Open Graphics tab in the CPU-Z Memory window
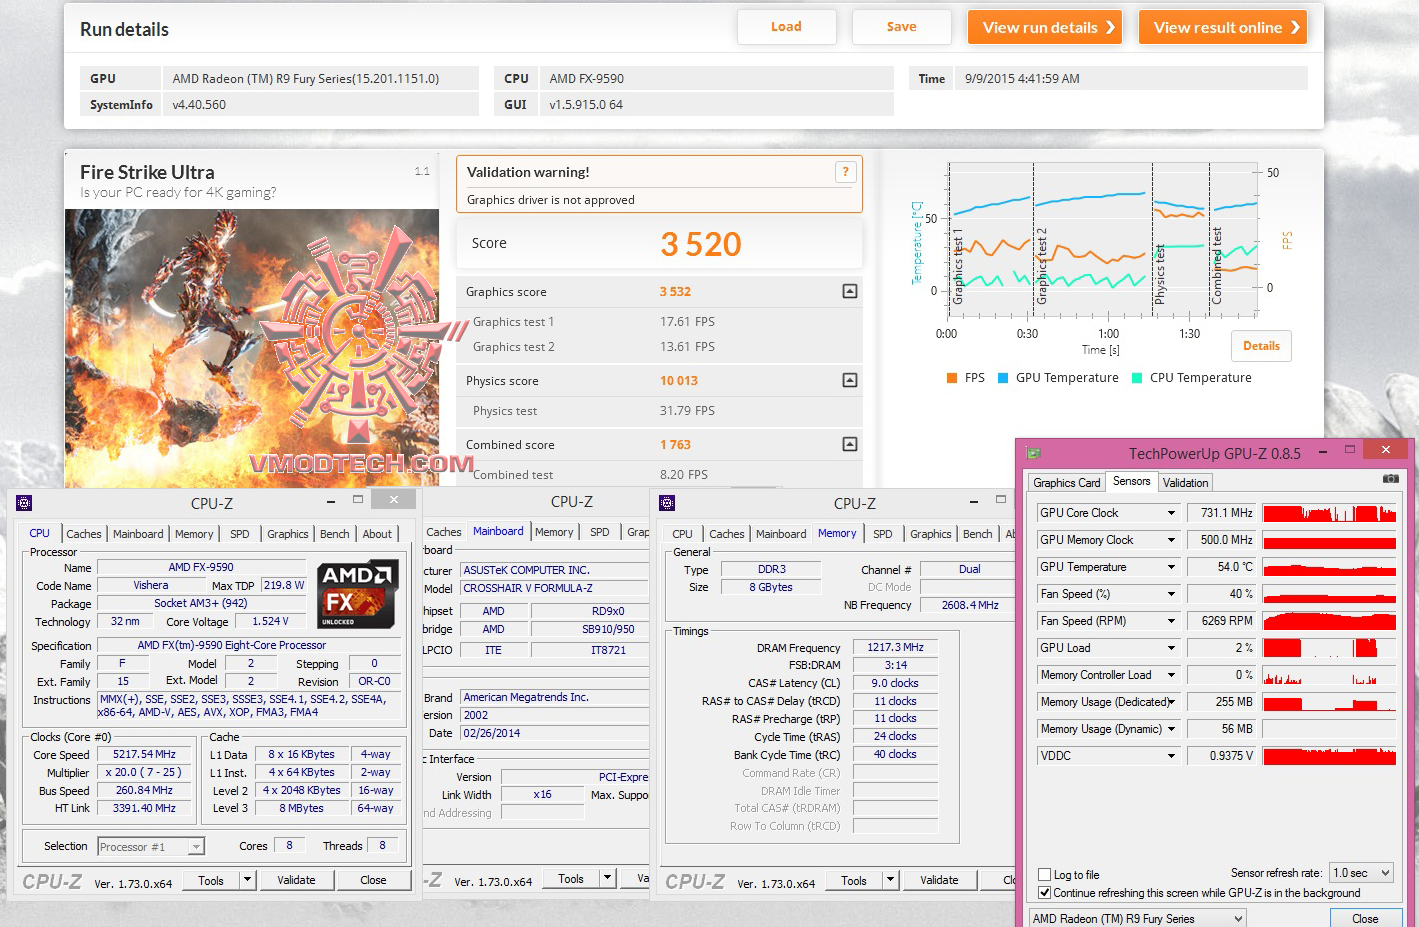The height and width of the screenshot is (927, 1419). 930,534
